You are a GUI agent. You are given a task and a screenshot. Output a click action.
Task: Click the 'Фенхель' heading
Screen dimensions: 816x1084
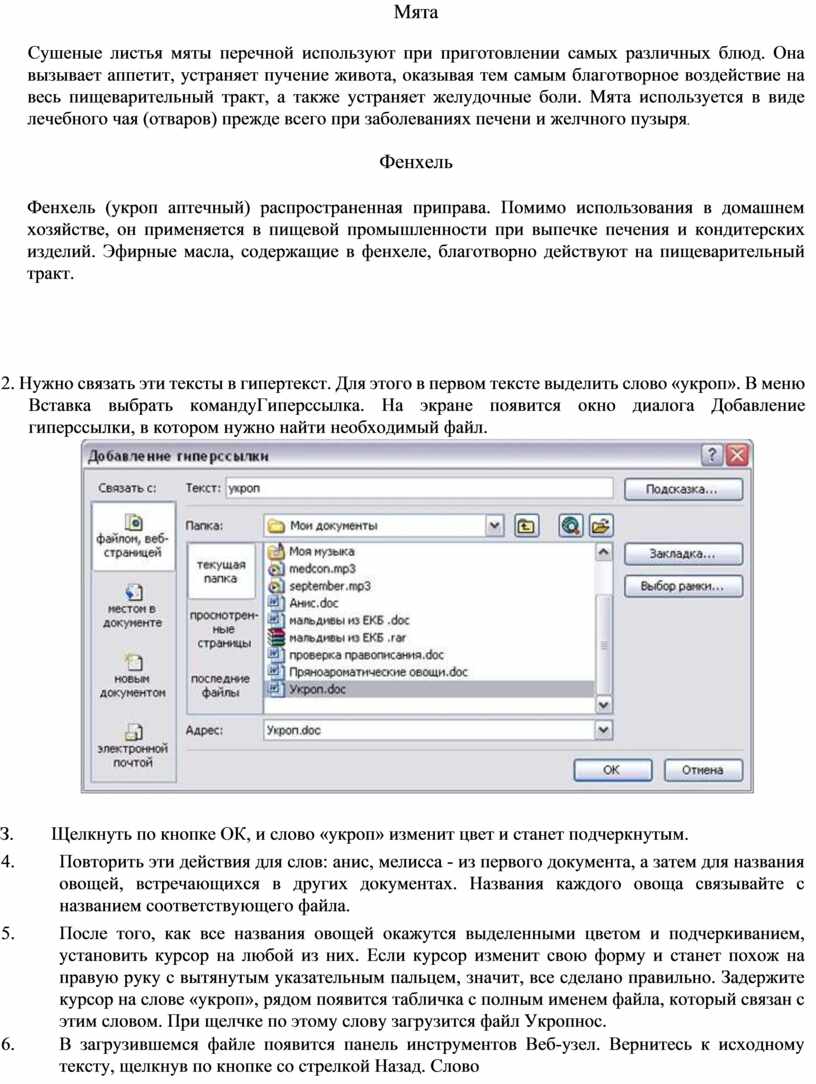click(416, 162)
